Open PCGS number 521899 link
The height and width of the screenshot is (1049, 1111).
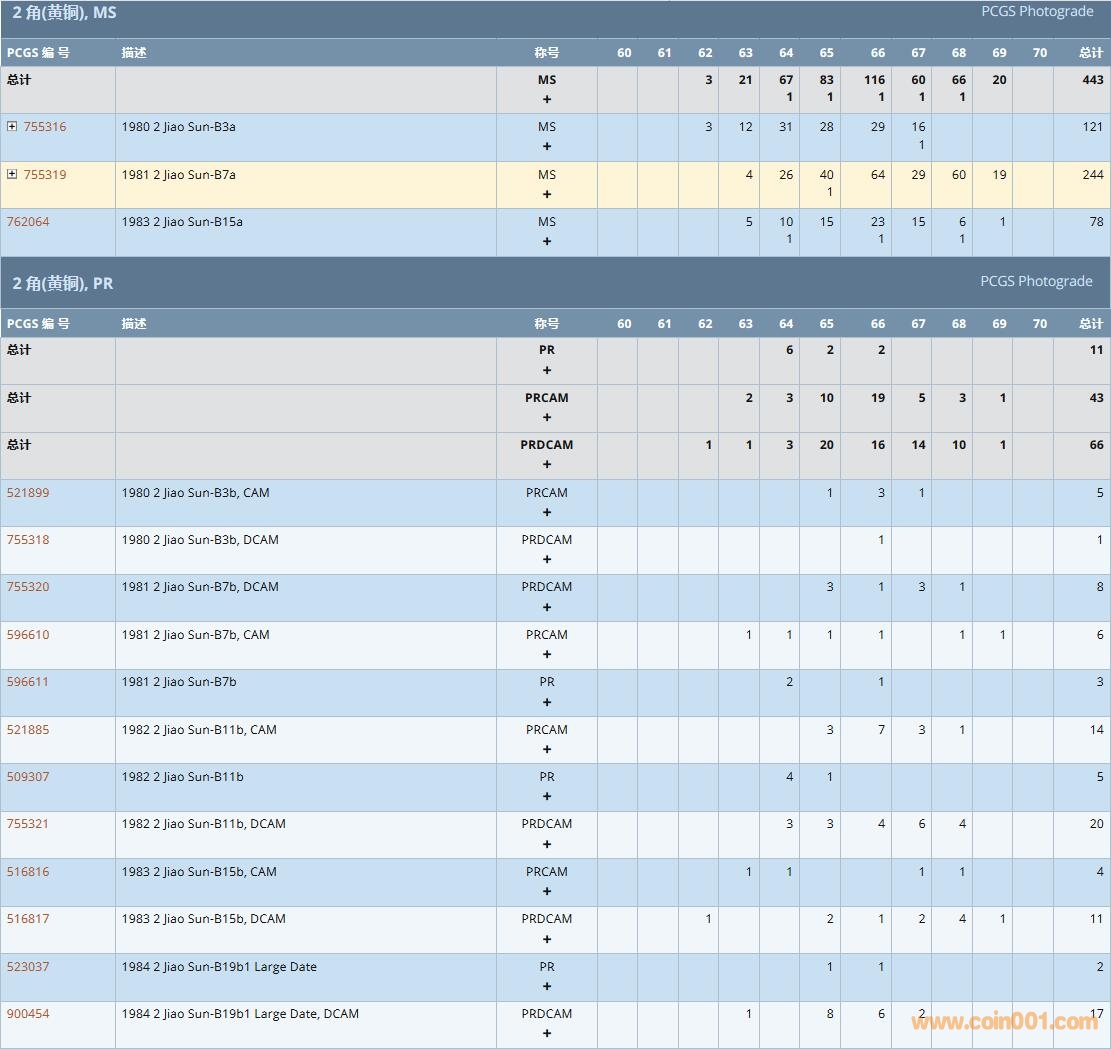(x=28, y=493)
